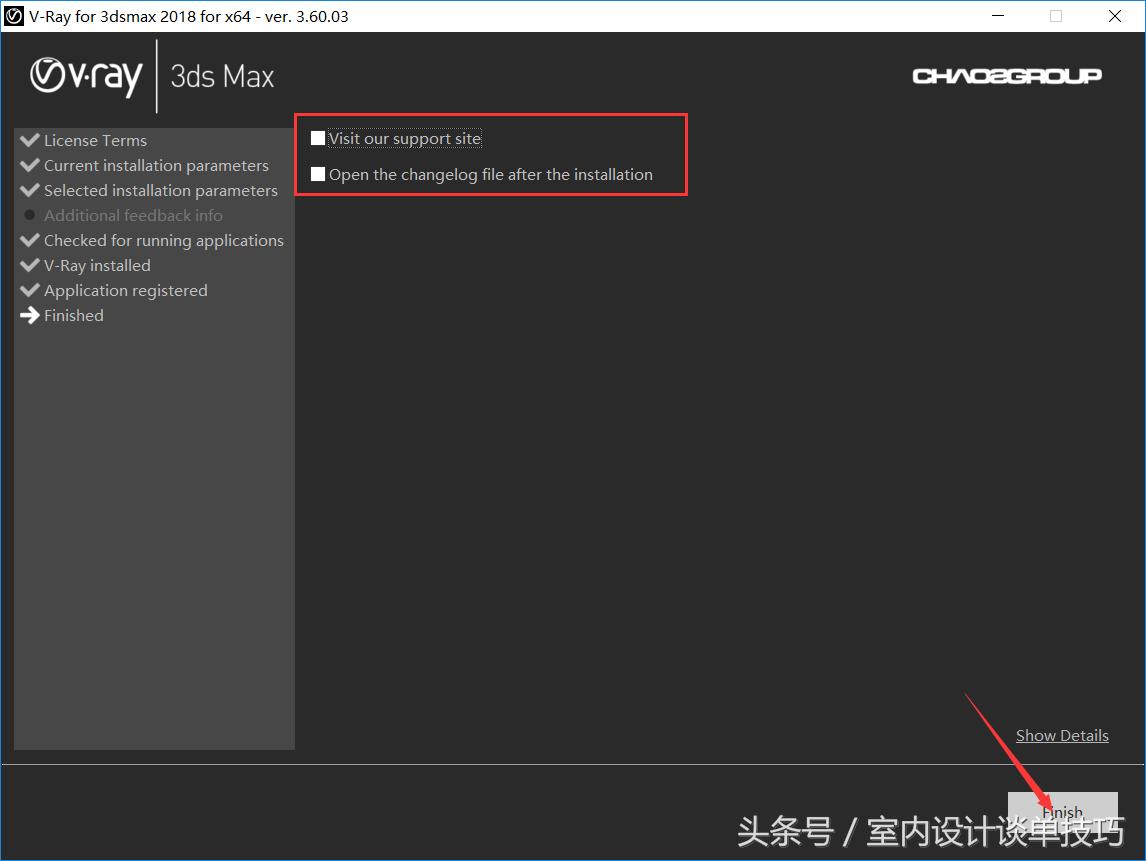1146x861 pixels.
Task: Select 'Checked for running applications' step
Action: click(x=164, y=240)
